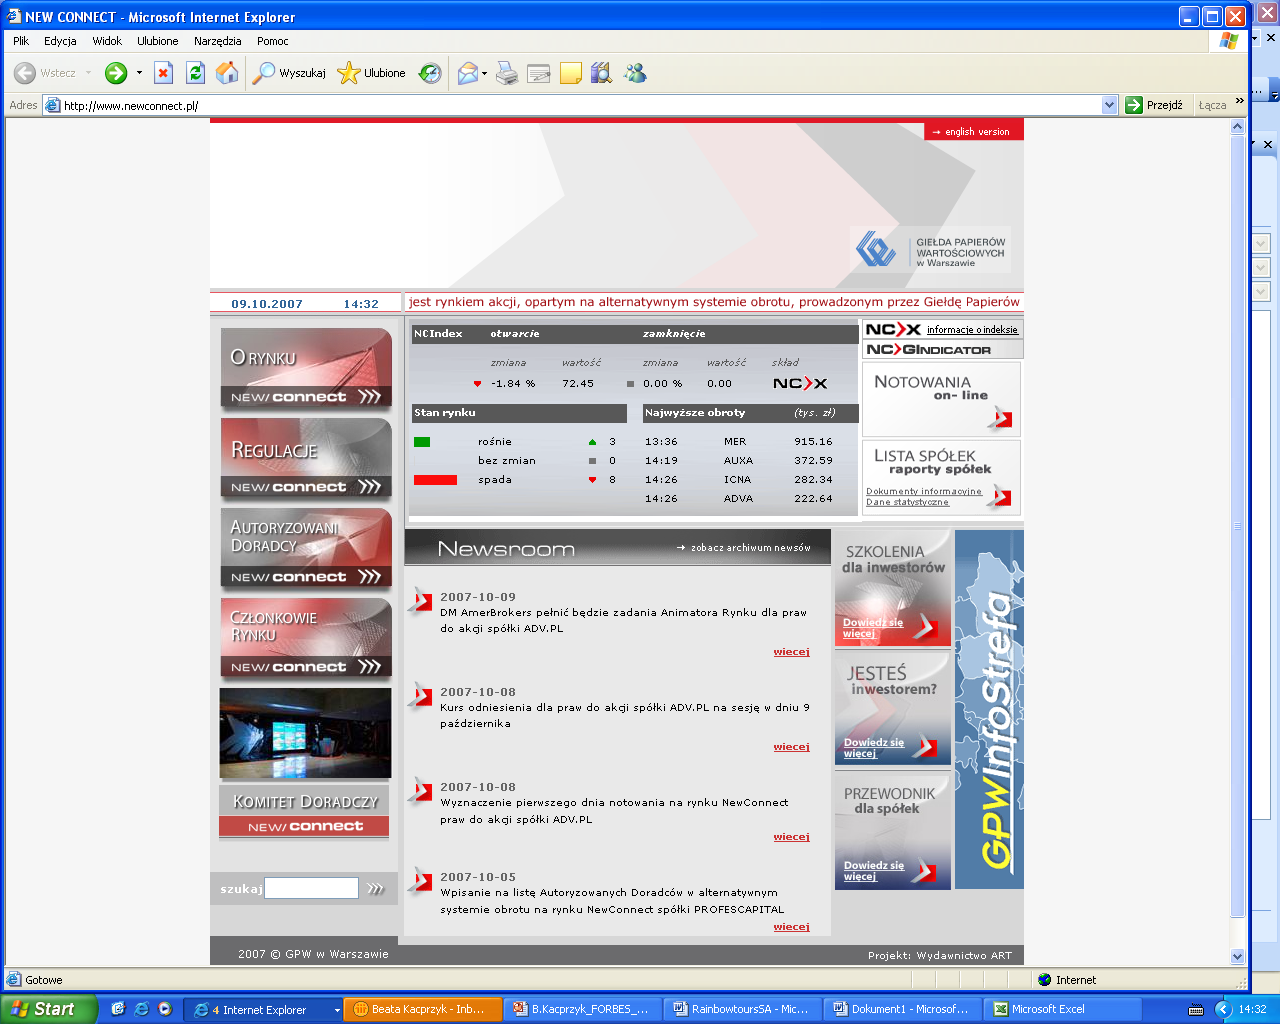The width and height of the screenshot is (1280, 1024).
Task: Click the page vertical scrollbar thumb
Action: coord(1237,526)
